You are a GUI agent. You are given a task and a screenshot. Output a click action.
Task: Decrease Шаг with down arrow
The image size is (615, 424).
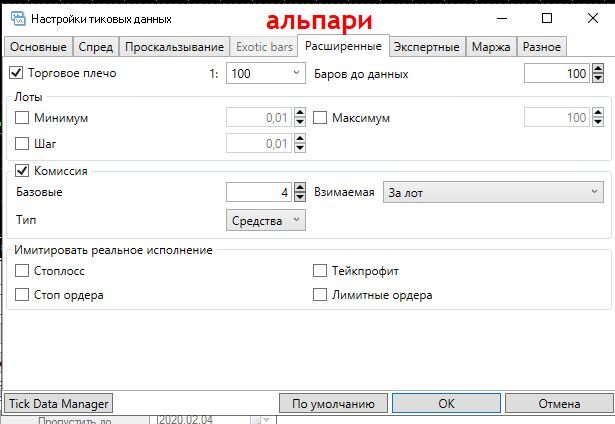click(x=300, y=148)
